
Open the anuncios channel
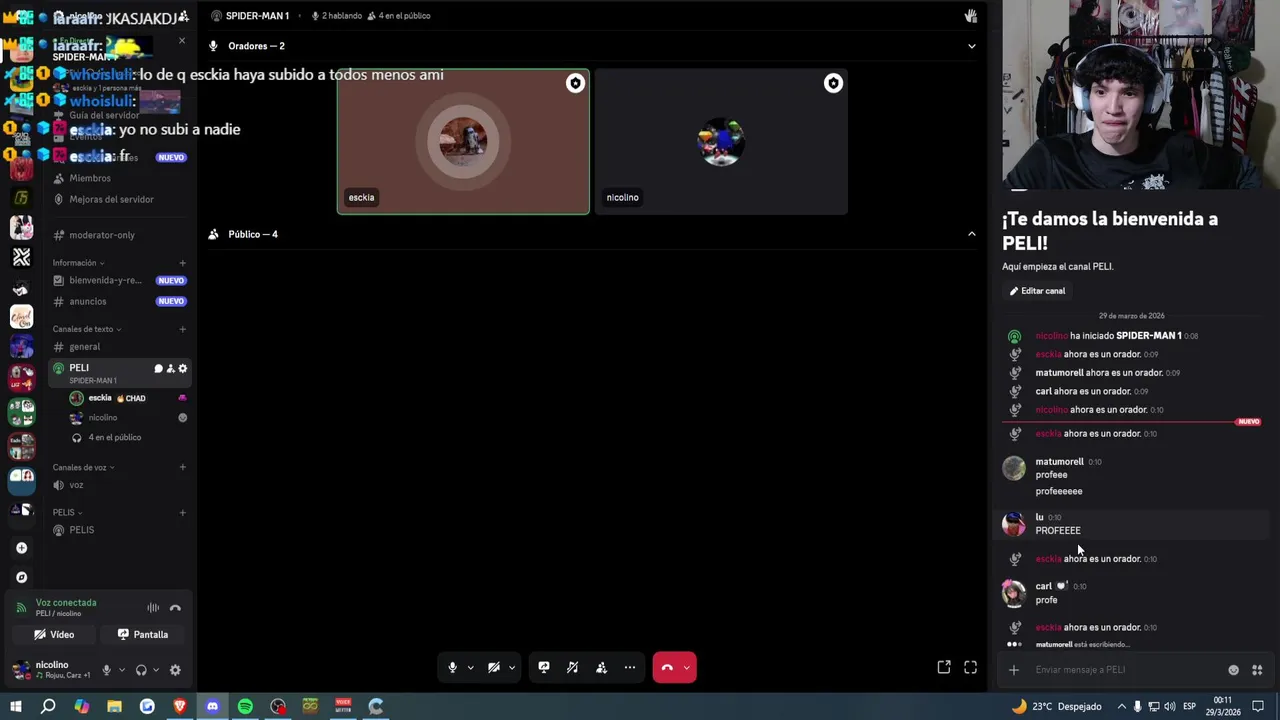pyautogui.click(x=118, y=301)
